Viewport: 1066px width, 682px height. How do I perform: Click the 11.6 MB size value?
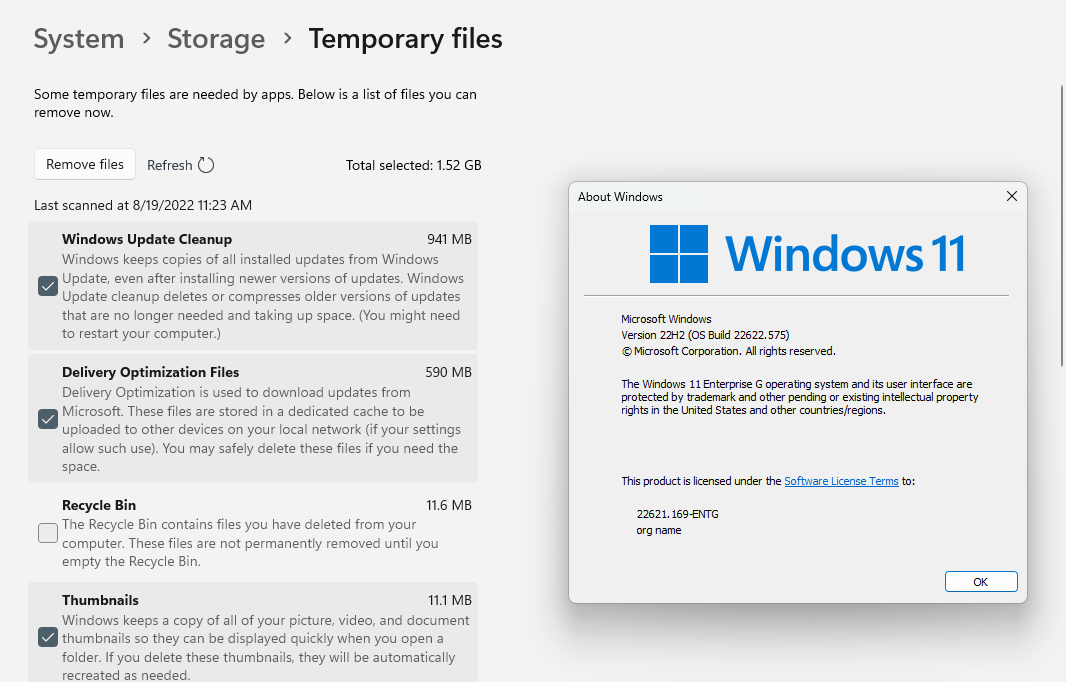[x=449, y=505]
